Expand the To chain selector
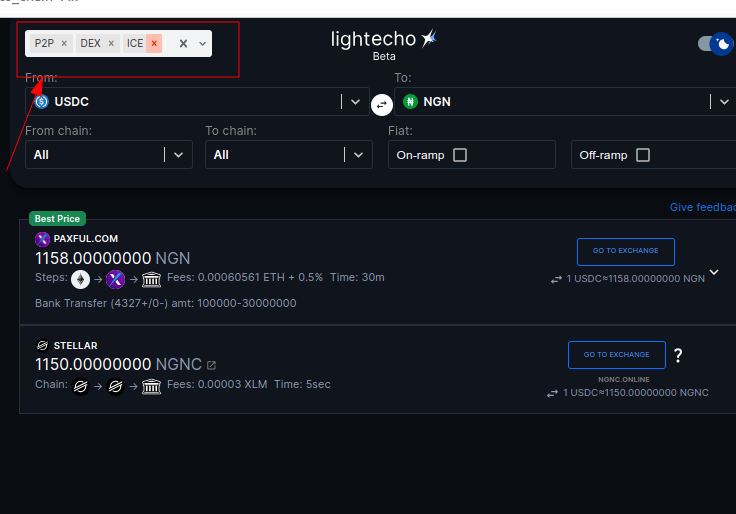Image resolution: width=736 pixels, height=514 pixels. [x=289, y=154]
